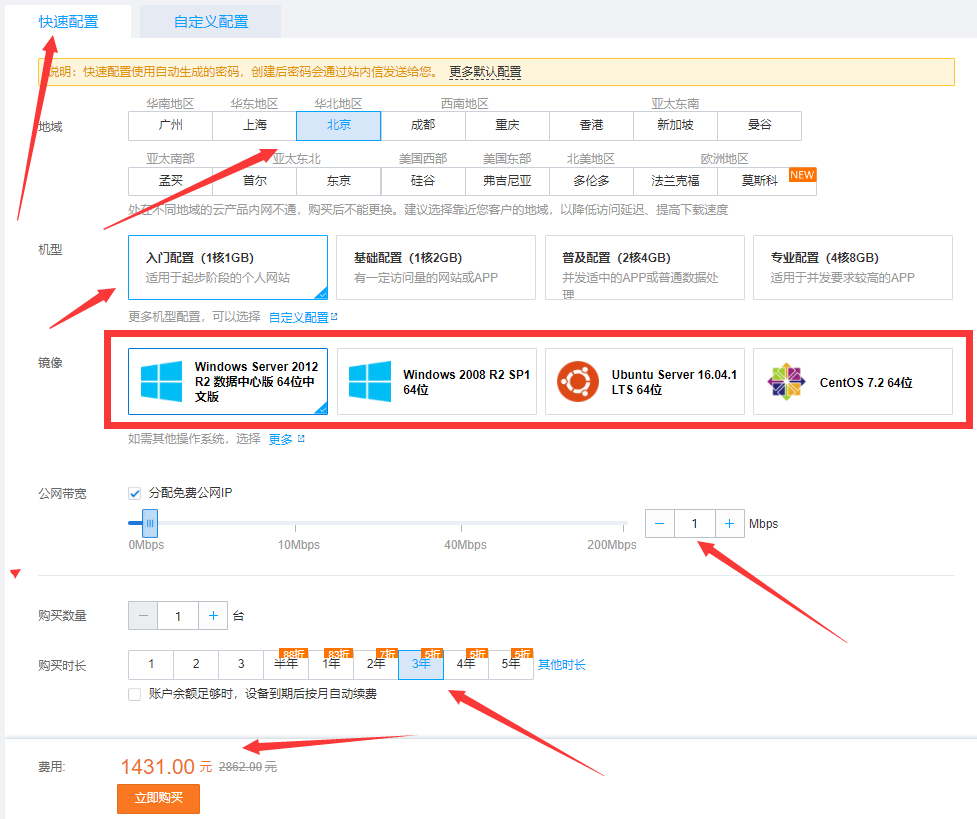The height and width of the screenshot is (819, 977).
Task: Enable auto-renew checkbox 账户余额足够时
Action: click(135, 694)
